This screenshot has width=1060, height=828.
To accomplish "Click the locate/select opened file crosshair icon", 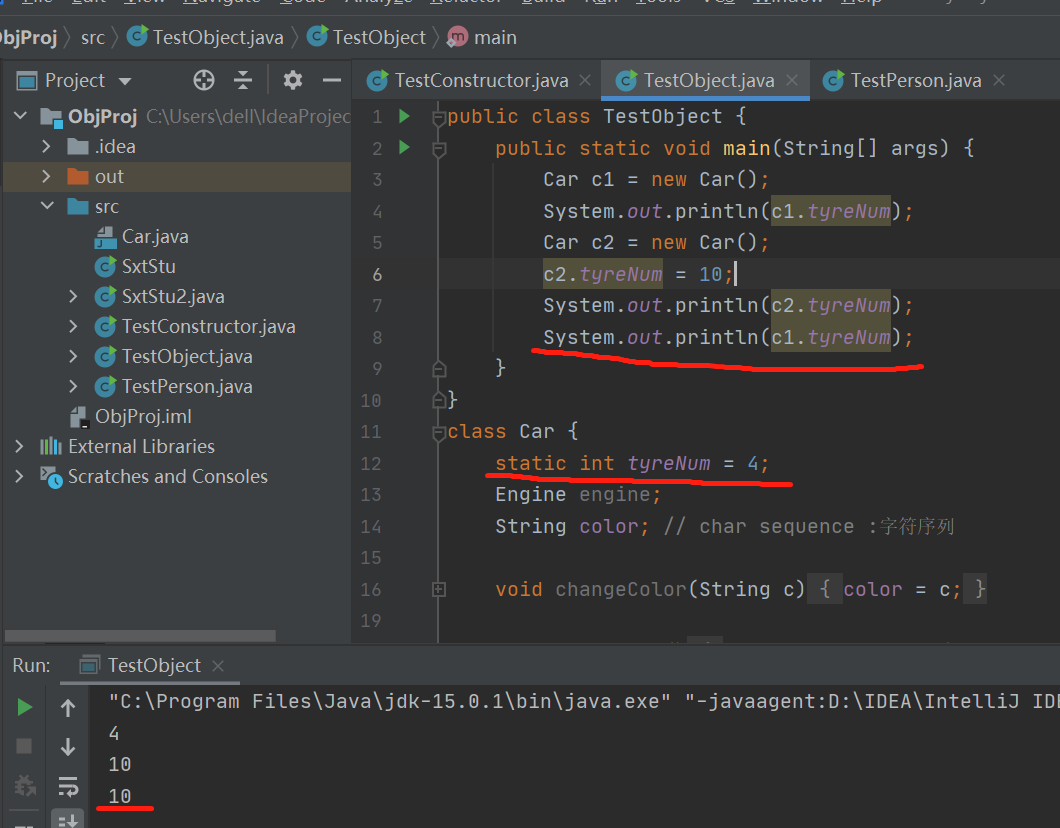I will tap(203, 80).
